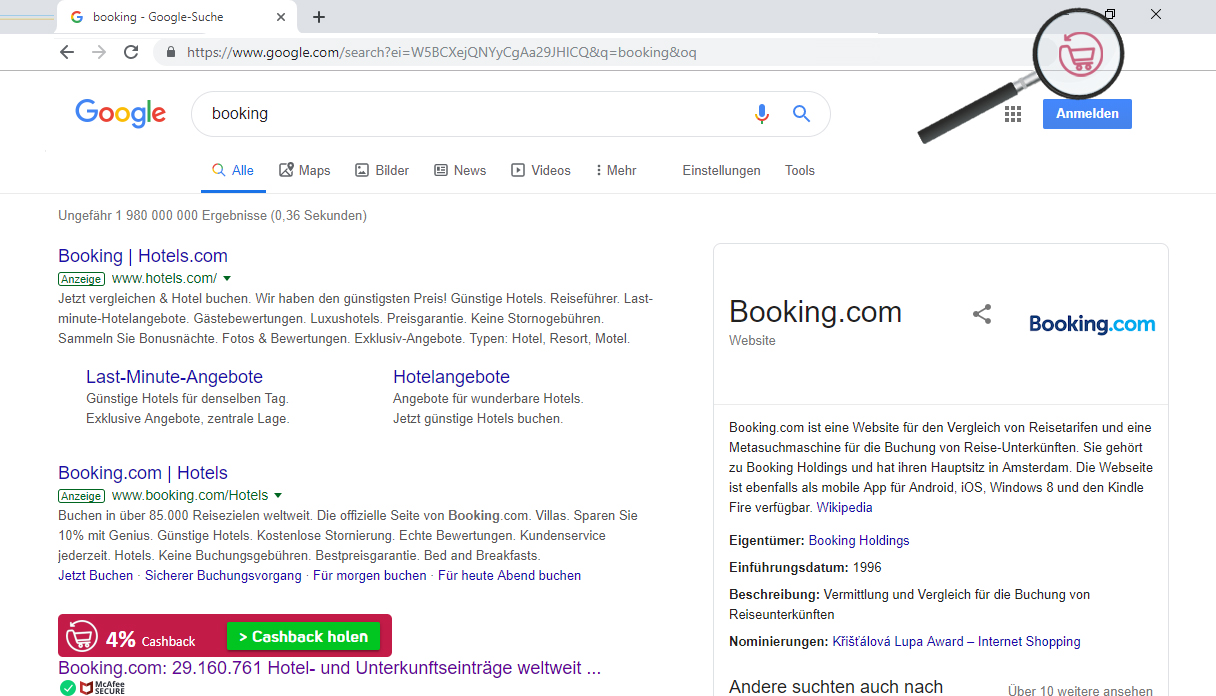The image size is (1216, 696).
Task: Click the Sicherer Buchungsvorgang link
Action: tap(223, 576)
